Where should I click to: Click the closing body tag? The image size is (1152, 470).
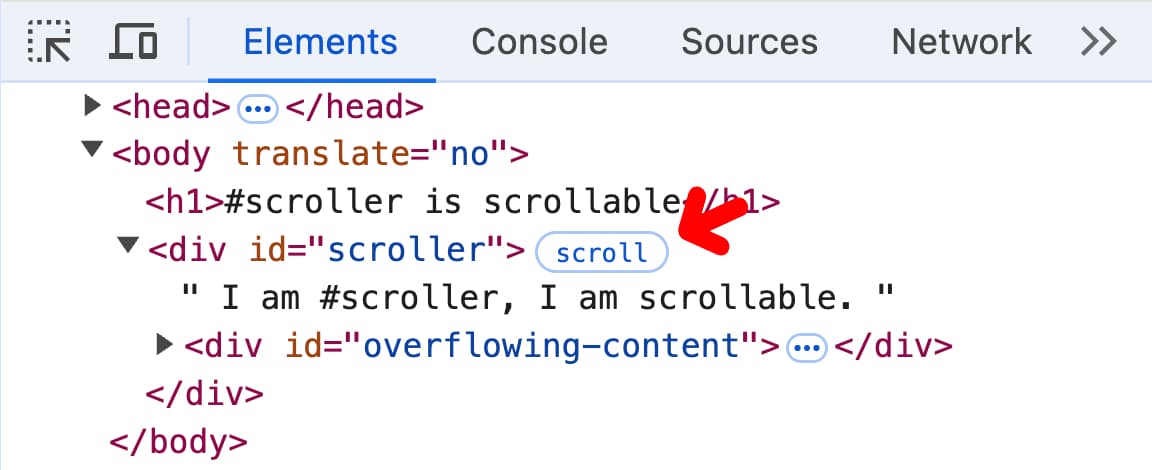[178, 440]
